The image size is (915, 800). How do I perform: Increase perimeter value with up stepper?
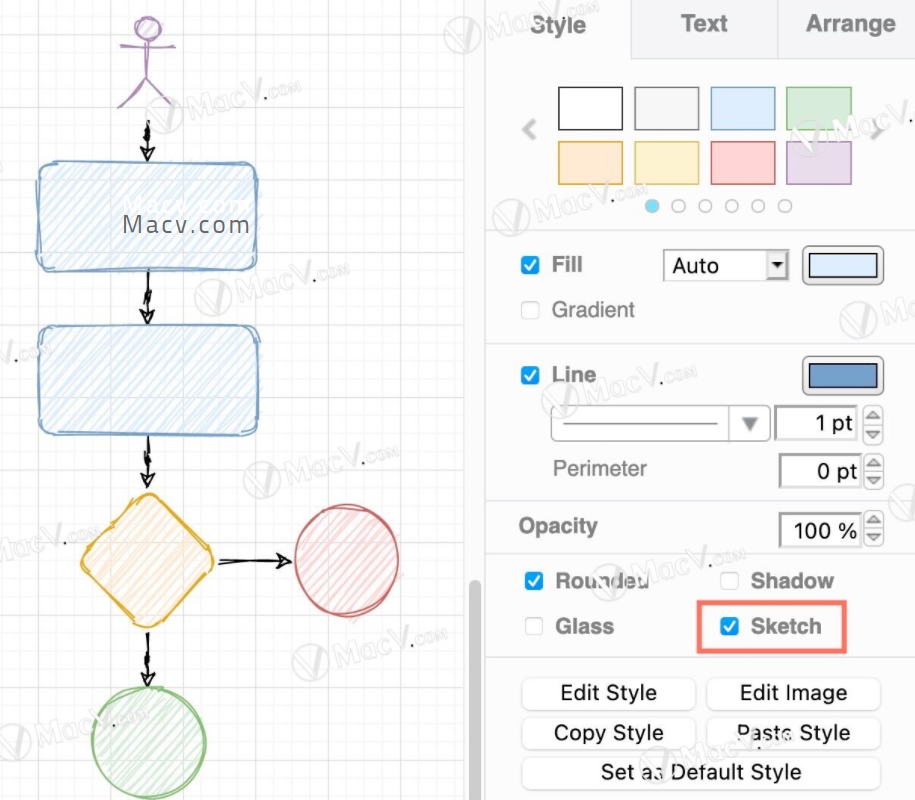pos(874,462)
